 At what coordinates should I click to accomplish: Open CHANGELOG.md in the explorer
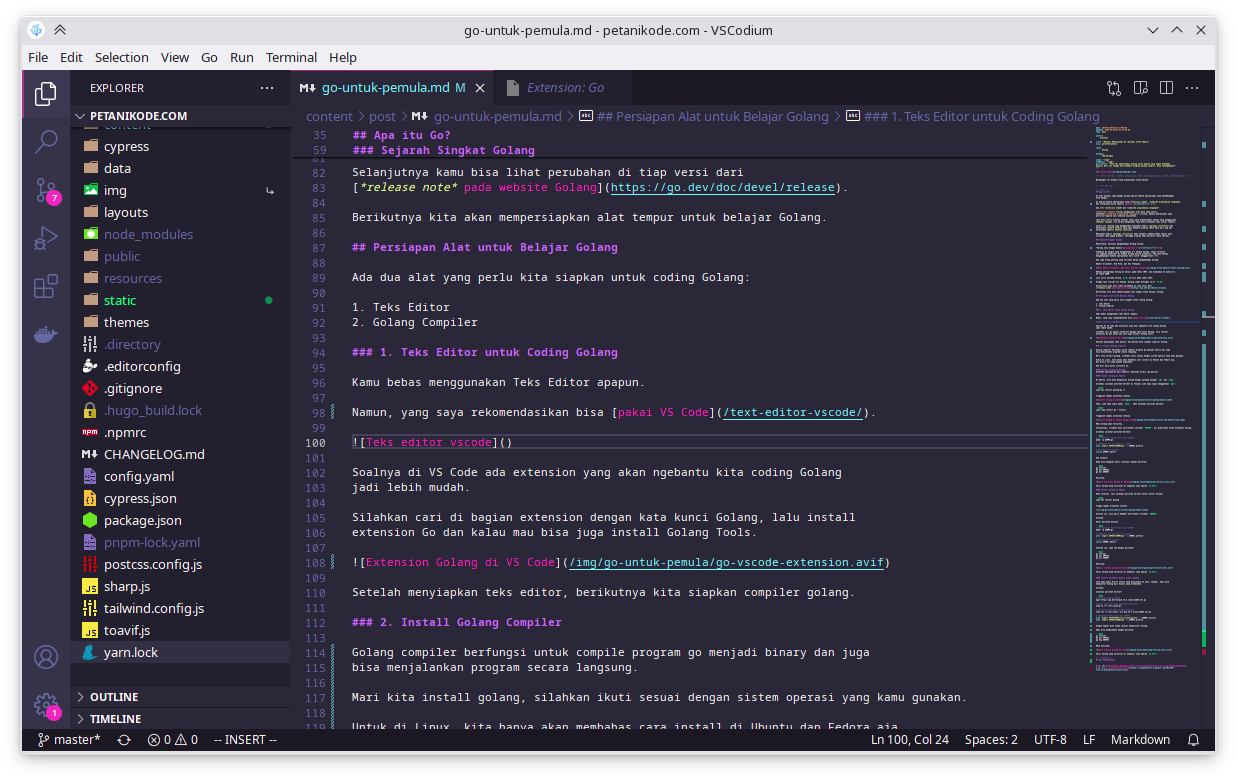pyautogui.click(x=180, y=454)
